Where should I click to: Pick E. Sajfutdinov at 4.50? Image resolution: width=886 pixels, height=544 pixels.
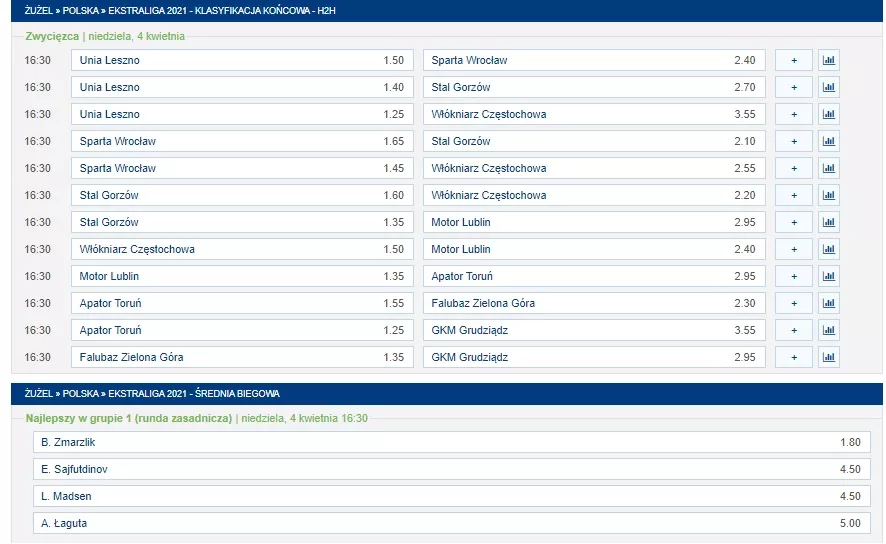pos(451,469)
